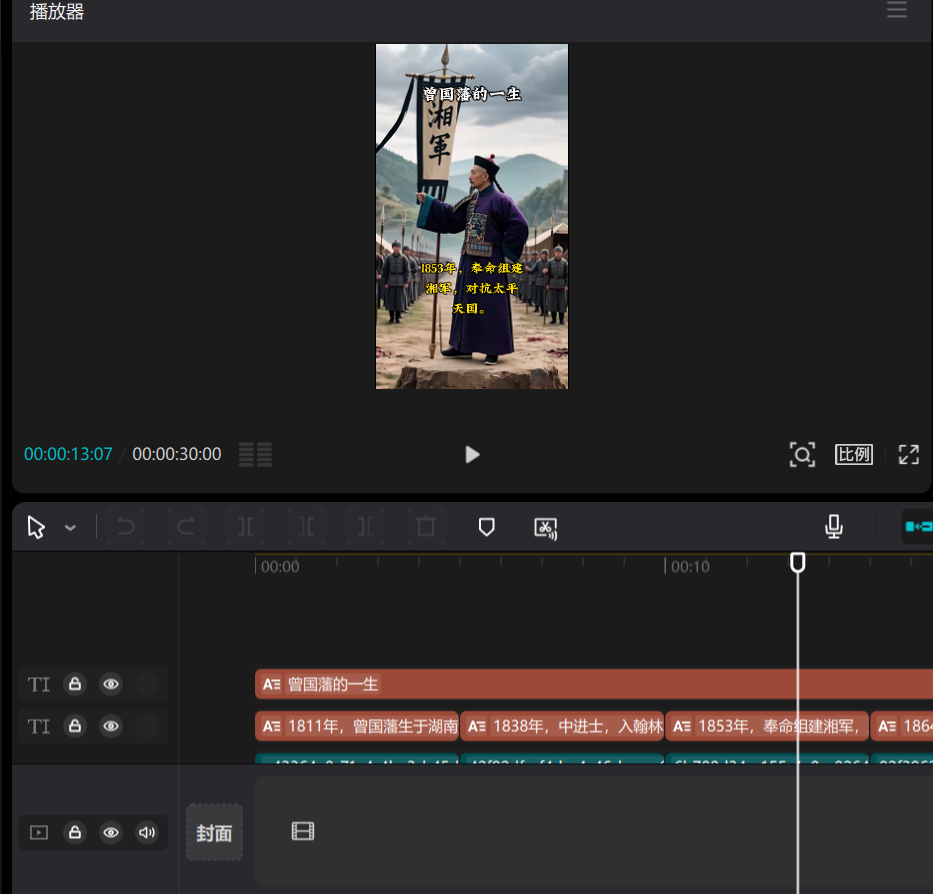Add a marker with shield icon
Image resolution: width=933 pixels, height=894 pixels.
(x=487, y=527)
